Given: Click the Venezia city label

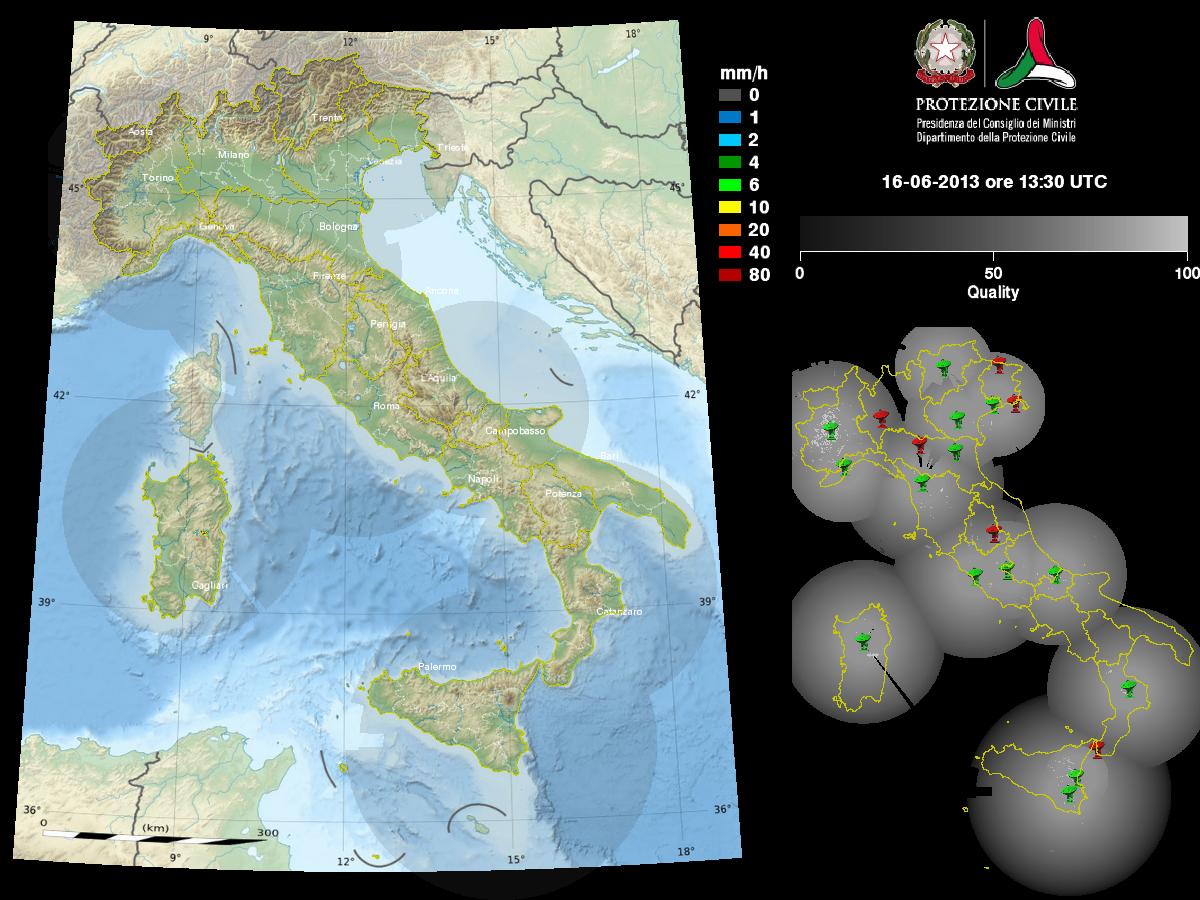Looking at the screenshot, I should 384,162.
